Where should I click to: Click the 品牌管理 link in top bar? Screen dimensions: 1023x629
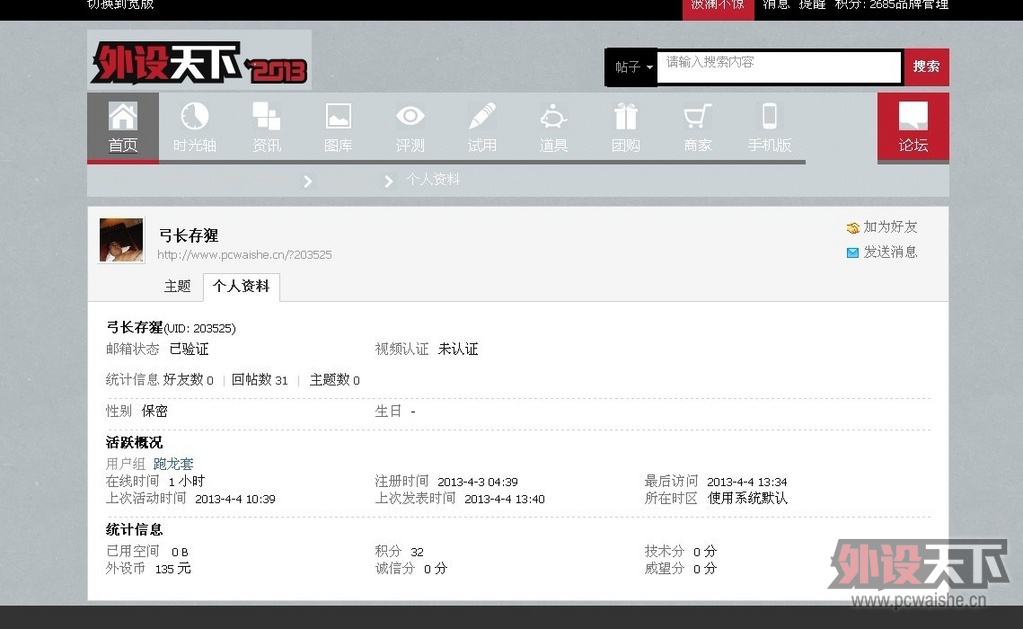[x=922, y=5]
